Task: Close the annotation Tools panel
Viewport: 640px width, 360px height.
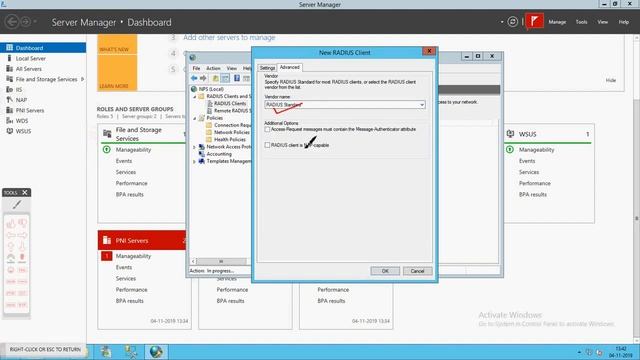Action: point(25,192)
